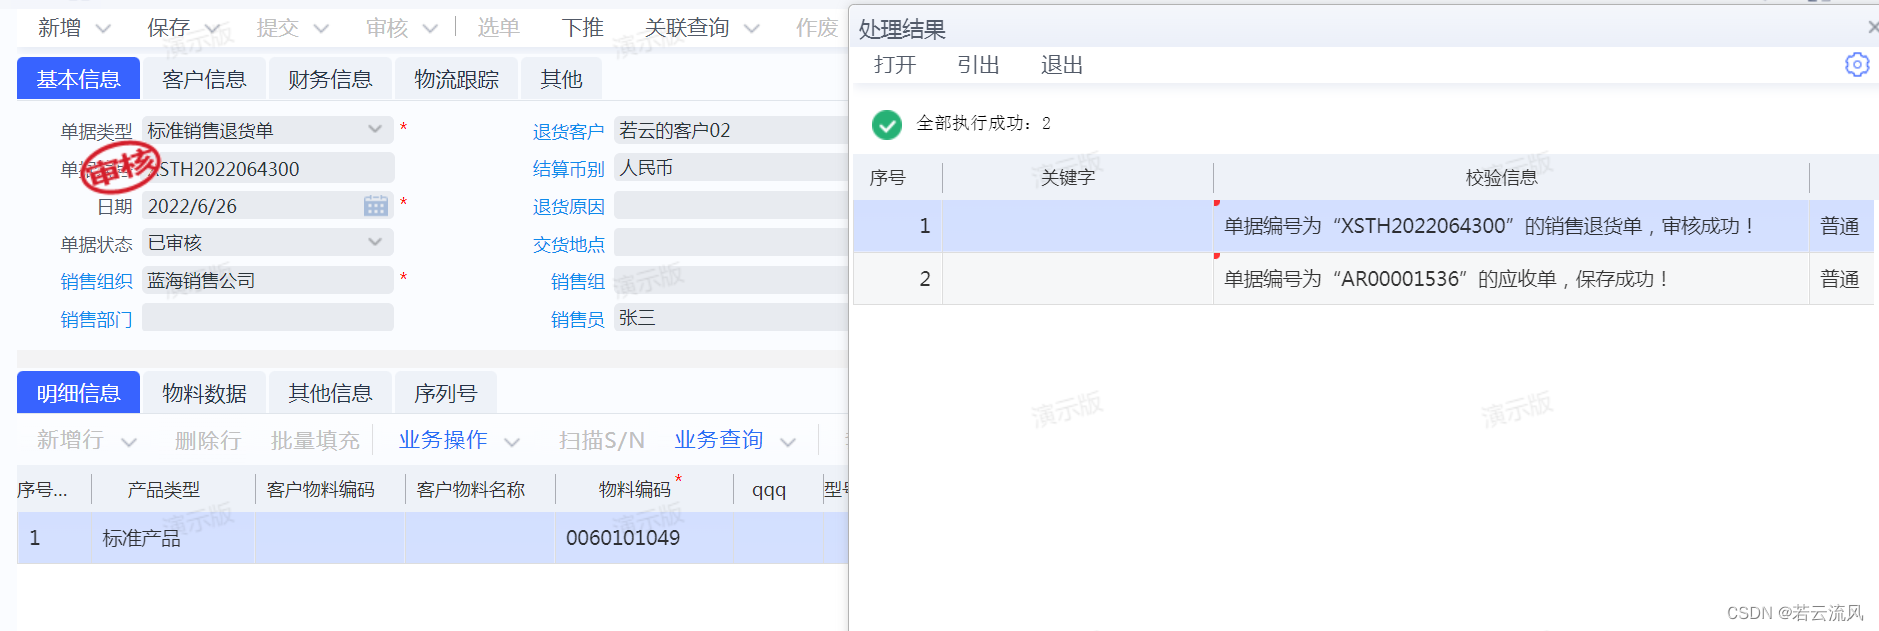Open the settings gear in result dialog

(x=1857, y=65)
